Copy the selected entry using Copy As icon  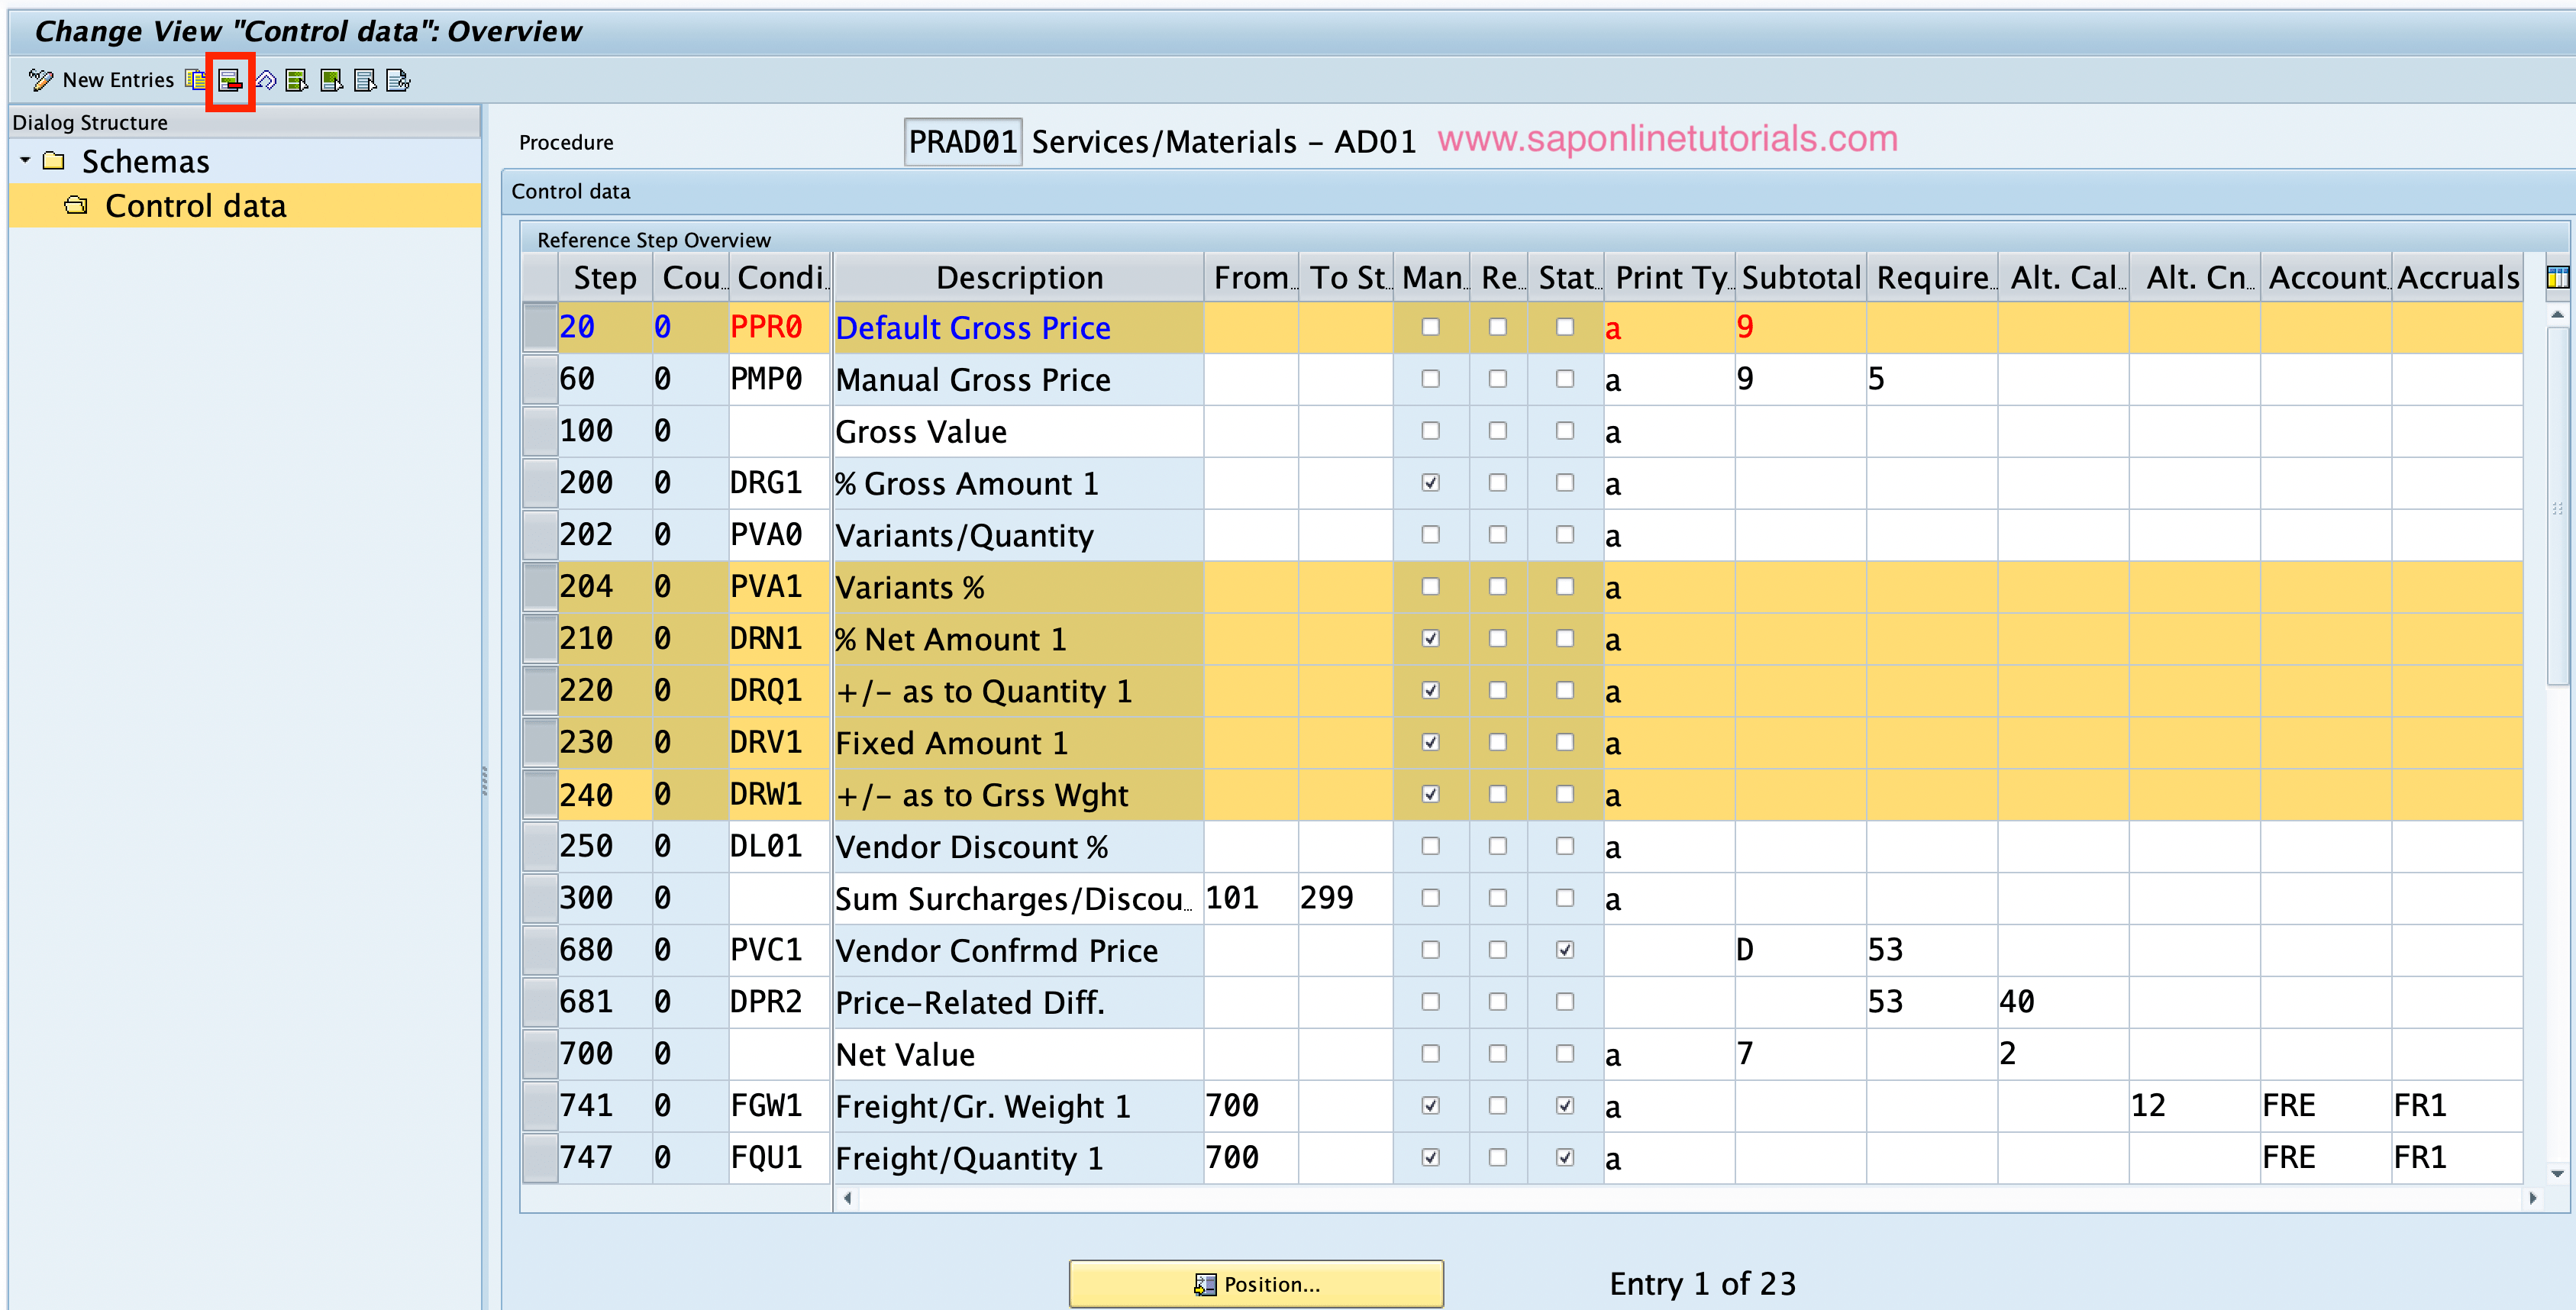[196, 80]
